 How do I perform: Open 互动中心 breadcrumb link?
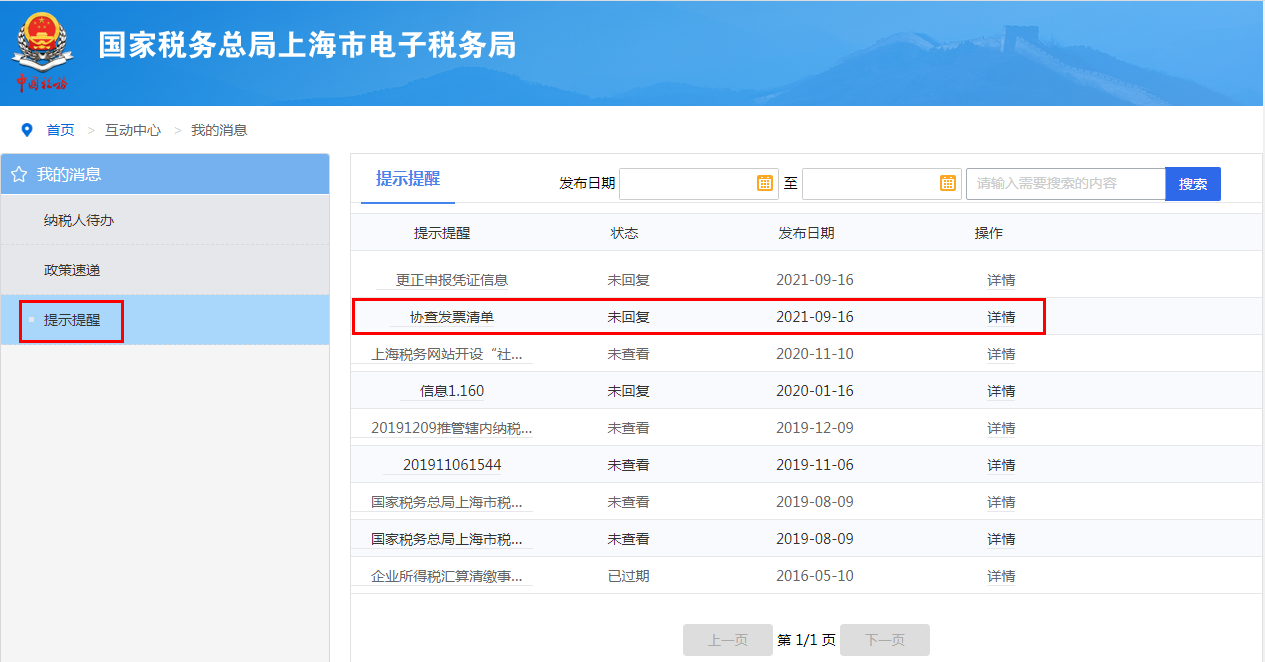pyautogui.click(x=133, y=130)
